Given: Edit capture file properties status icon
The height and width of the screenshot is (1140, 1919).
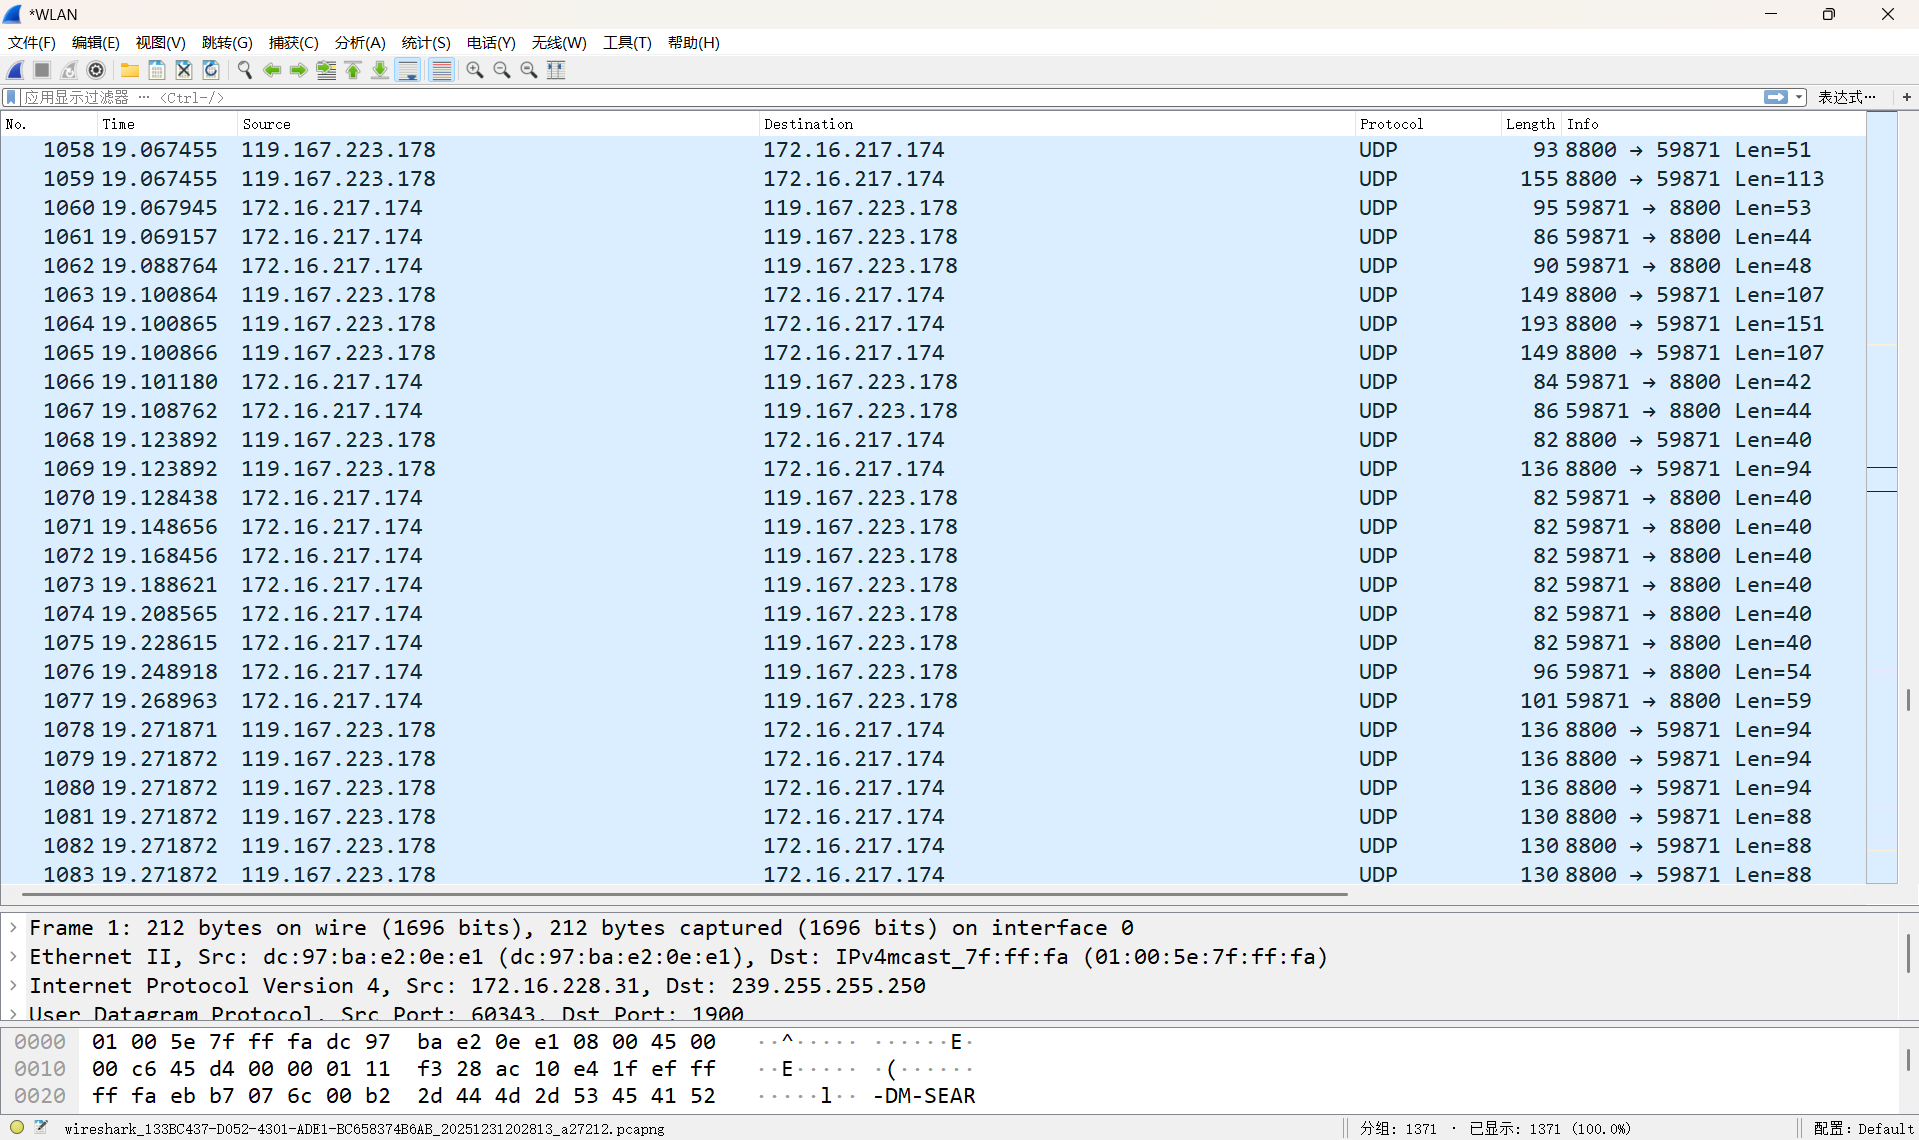Looking at the screenshot, I should coord(41,1127).
